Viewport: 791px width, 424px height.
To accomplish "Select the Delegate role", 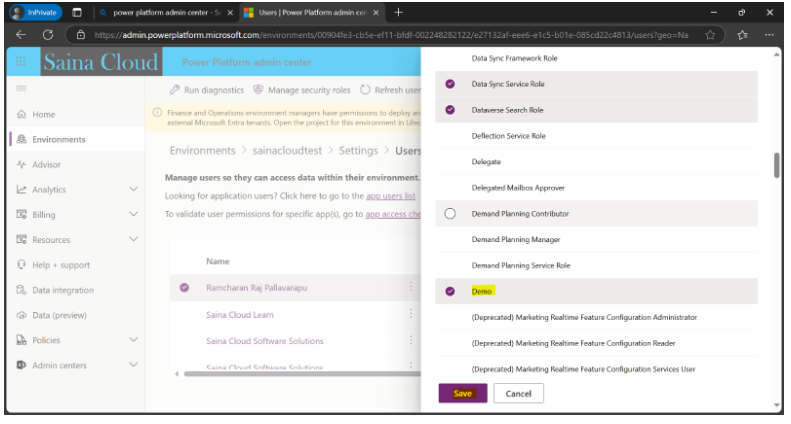I will pos(596,162).
